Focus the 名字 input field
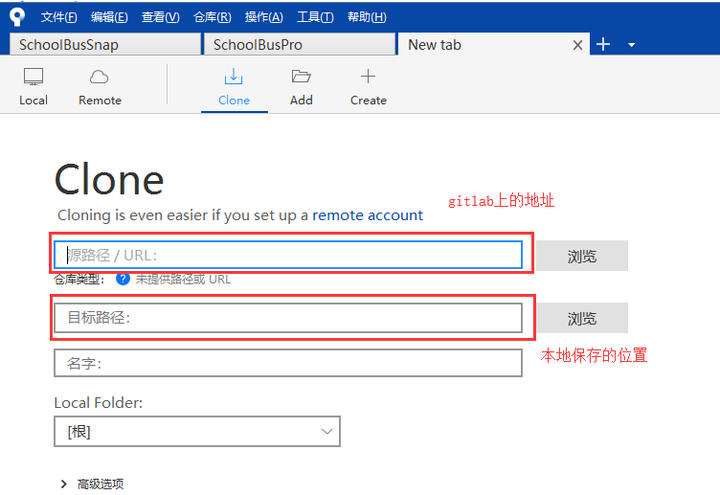The height and width of the screenshot is (495, 720). pos(288,363)
